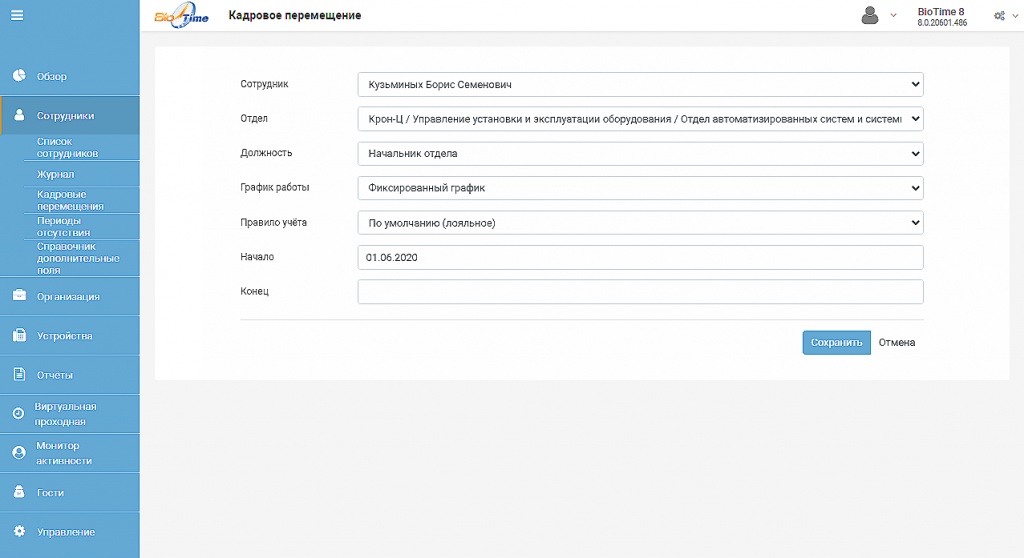Click the Управление gear icon
Image resolution: width=1024 pixels, height=558 pixels.
19,531
